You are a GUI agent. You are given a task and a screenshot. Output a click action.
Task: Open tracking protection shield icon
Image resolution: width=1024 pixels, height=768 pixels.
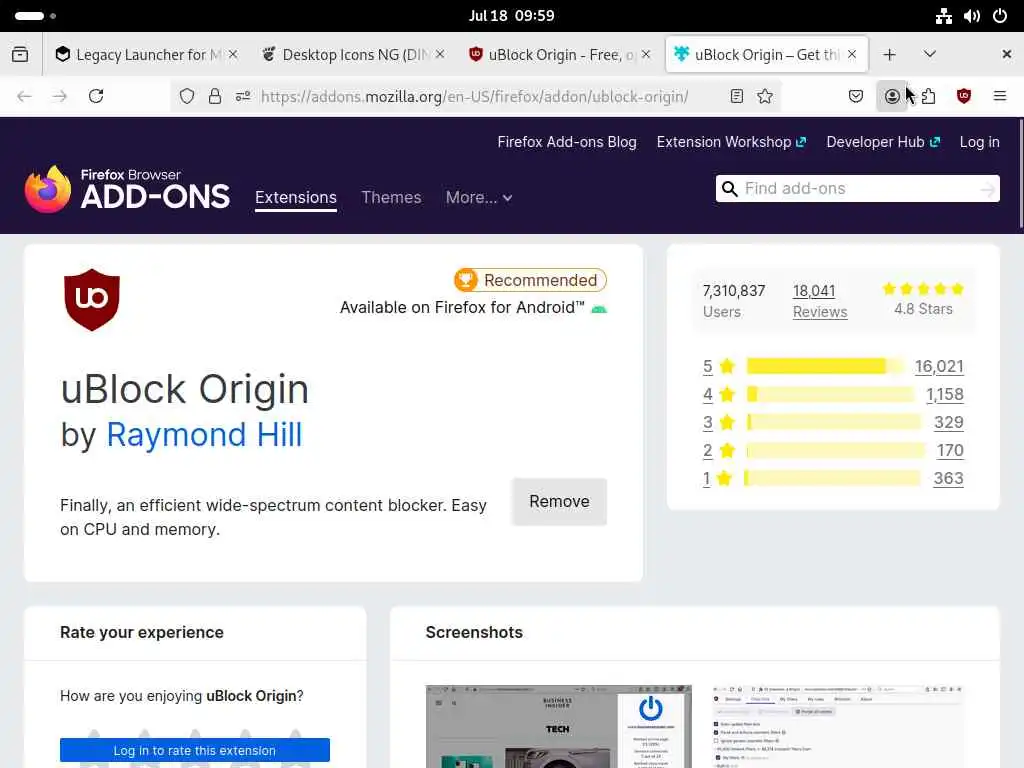click(x=187, y=97)
